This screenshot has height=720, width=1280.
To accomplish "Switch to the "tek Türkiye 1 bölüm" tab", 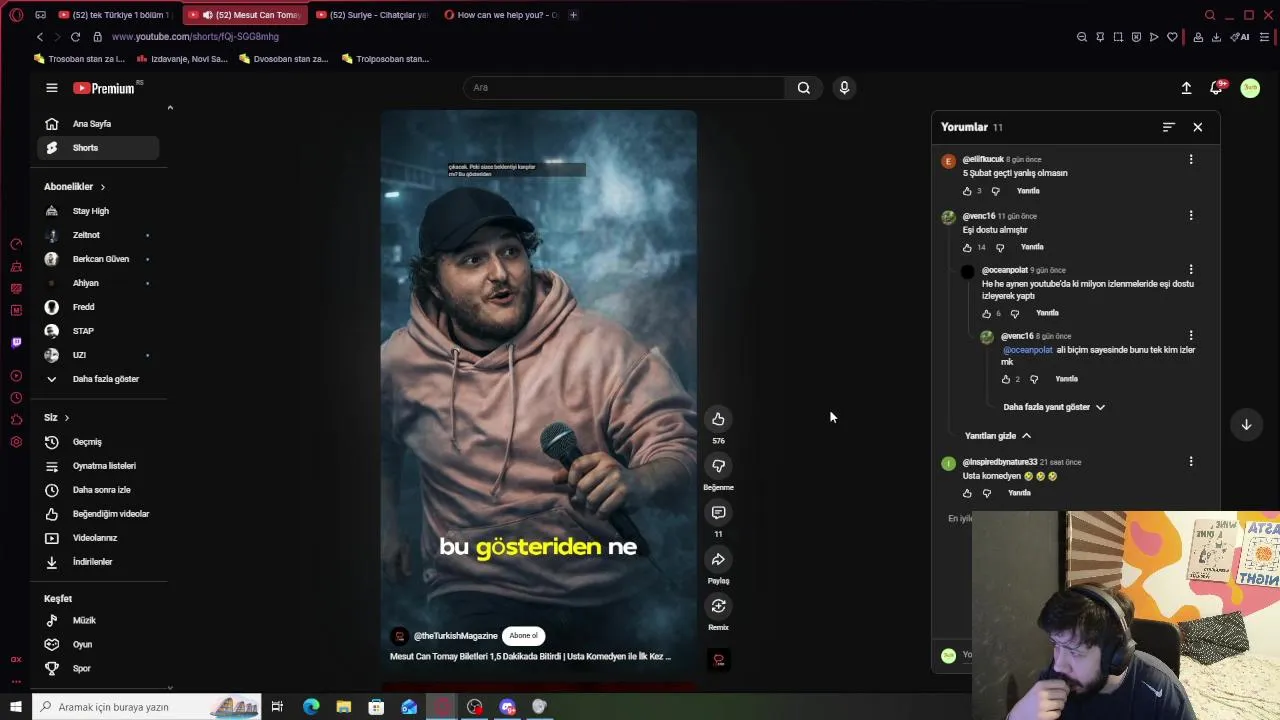I will coord(114,15).
